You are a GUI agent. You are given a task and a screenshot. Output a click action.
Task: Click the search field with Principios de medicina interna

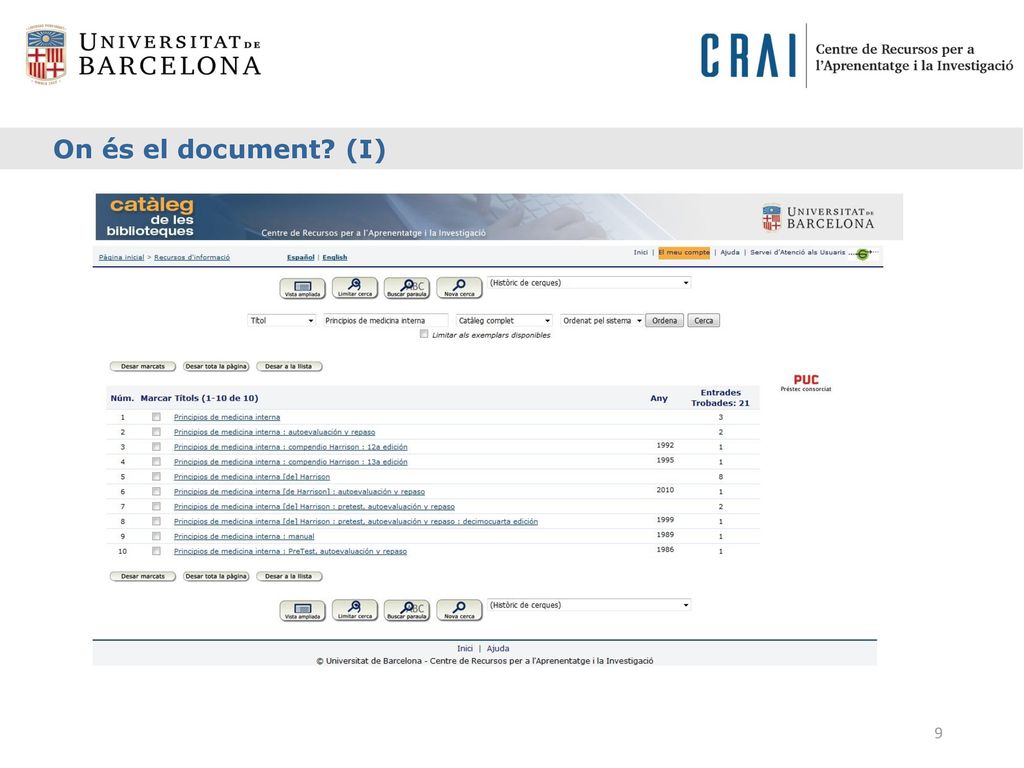point(385,321)
